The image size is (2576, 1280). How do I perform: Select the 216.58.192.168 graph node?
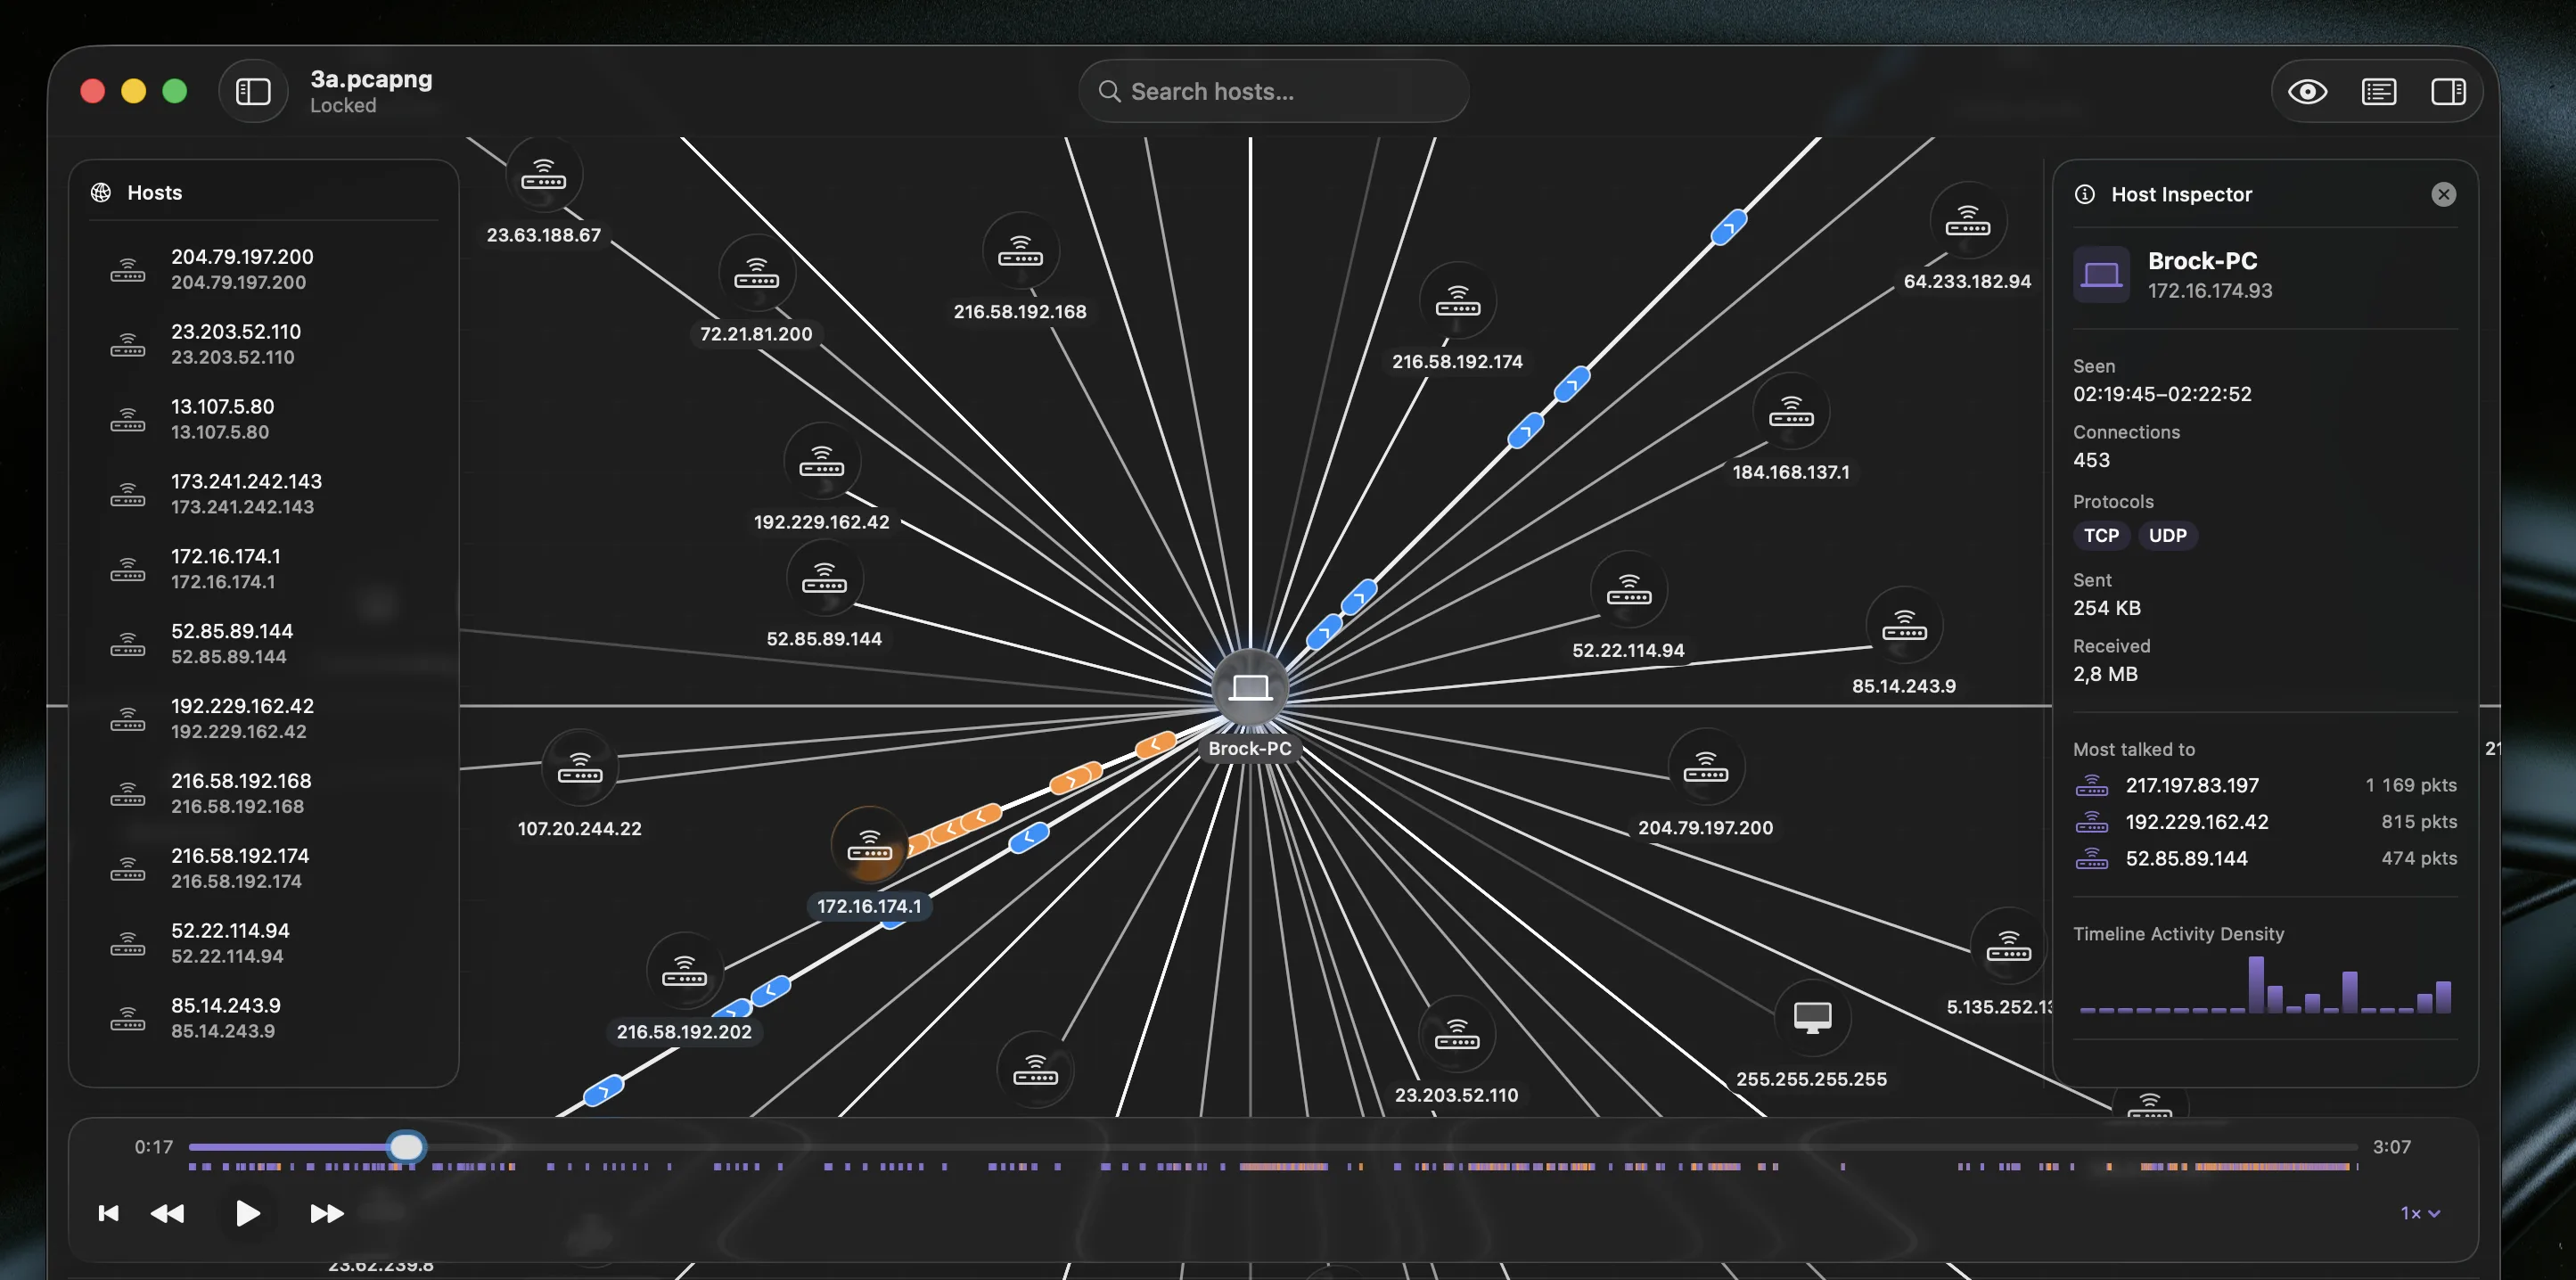click(1020, 251)
